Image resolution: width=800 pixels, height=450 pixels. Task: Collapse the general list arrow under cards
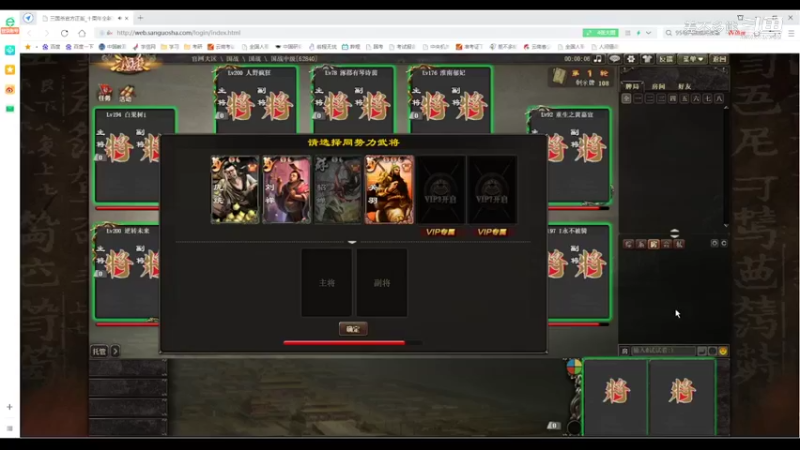coord(352,242)
